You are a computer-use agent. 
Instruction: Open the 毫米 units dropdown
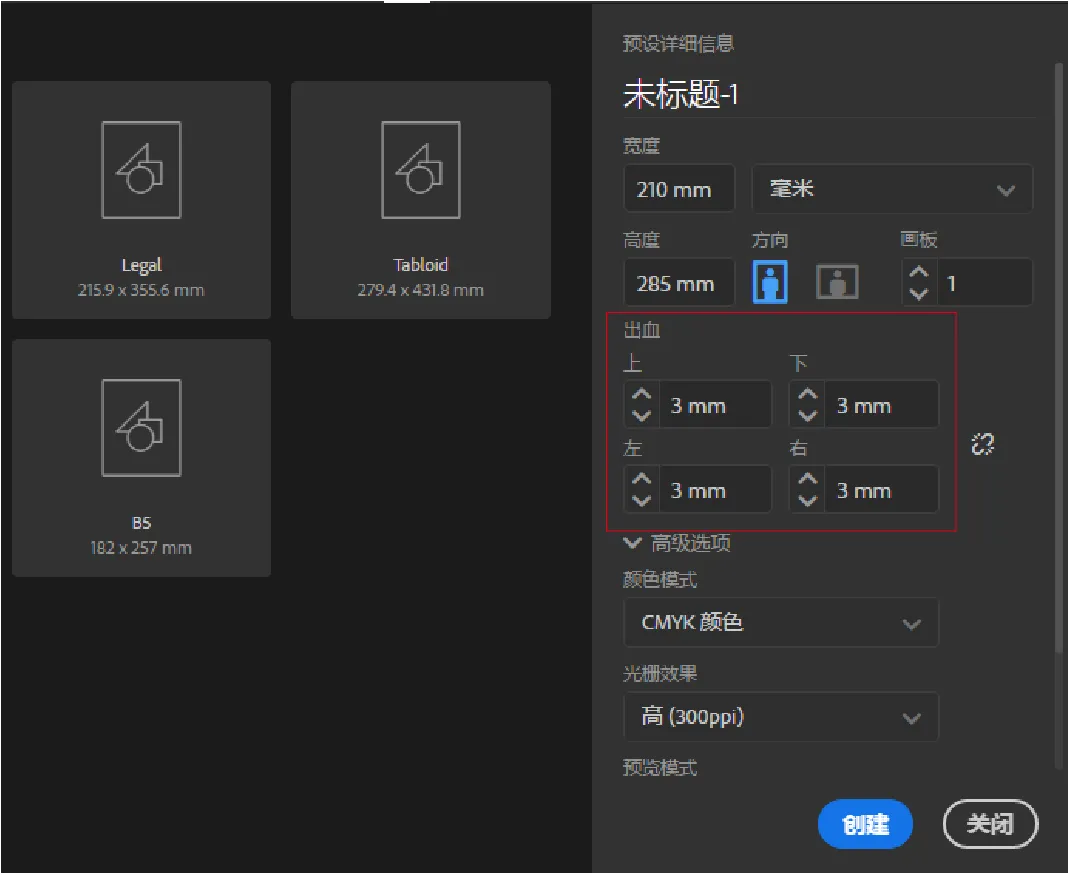coord(892,189)
